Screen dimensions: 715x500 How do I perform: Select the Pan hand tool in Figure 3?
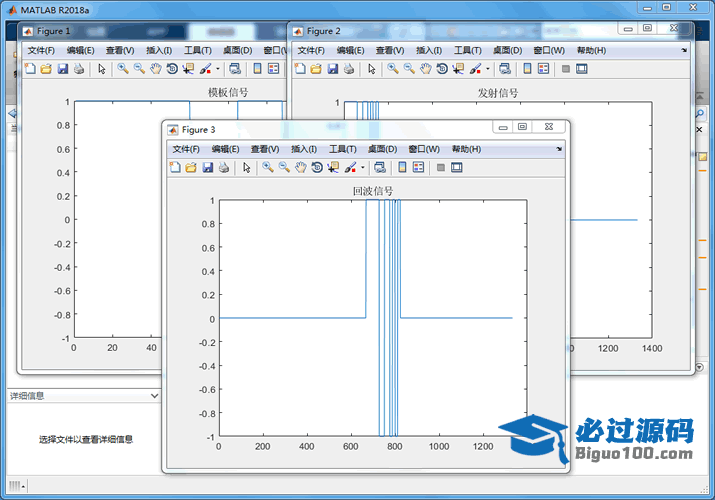pos(300,168)
